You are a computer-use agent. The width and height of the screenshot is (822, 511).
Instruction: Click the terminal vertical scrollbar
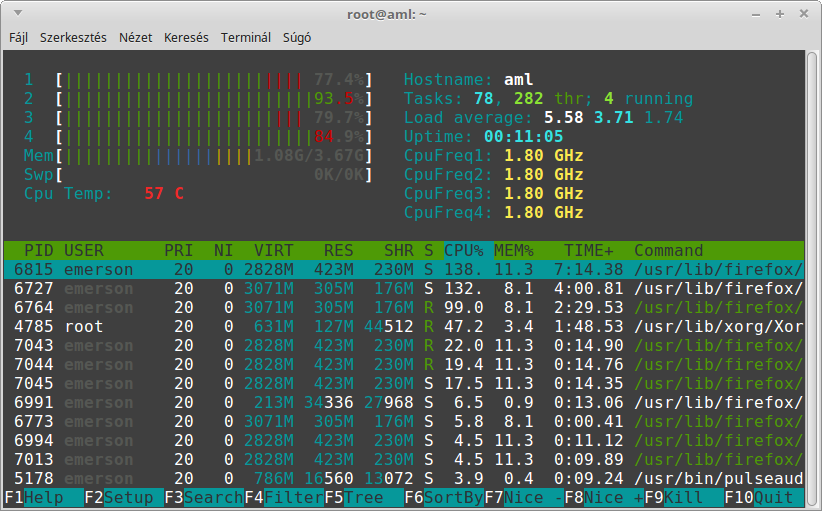pos(812,278)
